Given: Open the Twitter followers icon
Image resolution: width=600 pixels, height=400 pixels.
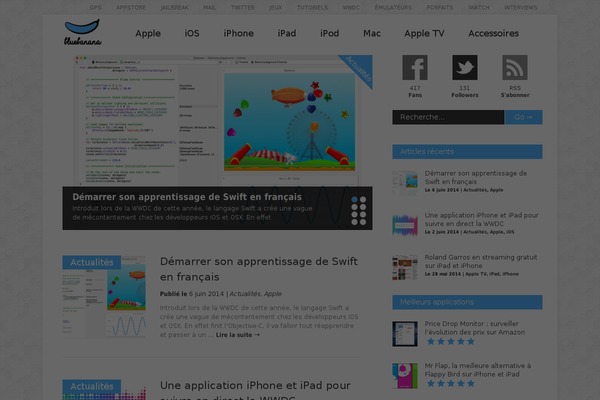Looking at the screenshot, I should tap(465, 67).
